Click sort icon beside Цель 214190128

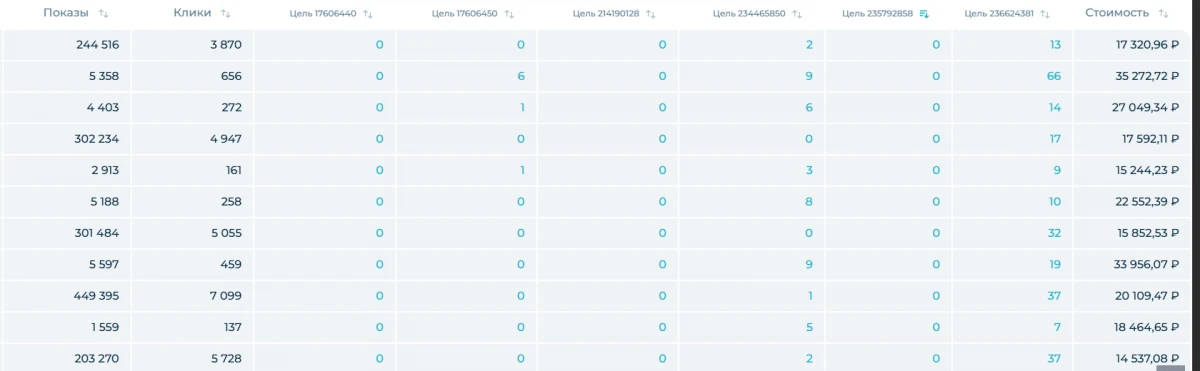[x=651, y=14]
